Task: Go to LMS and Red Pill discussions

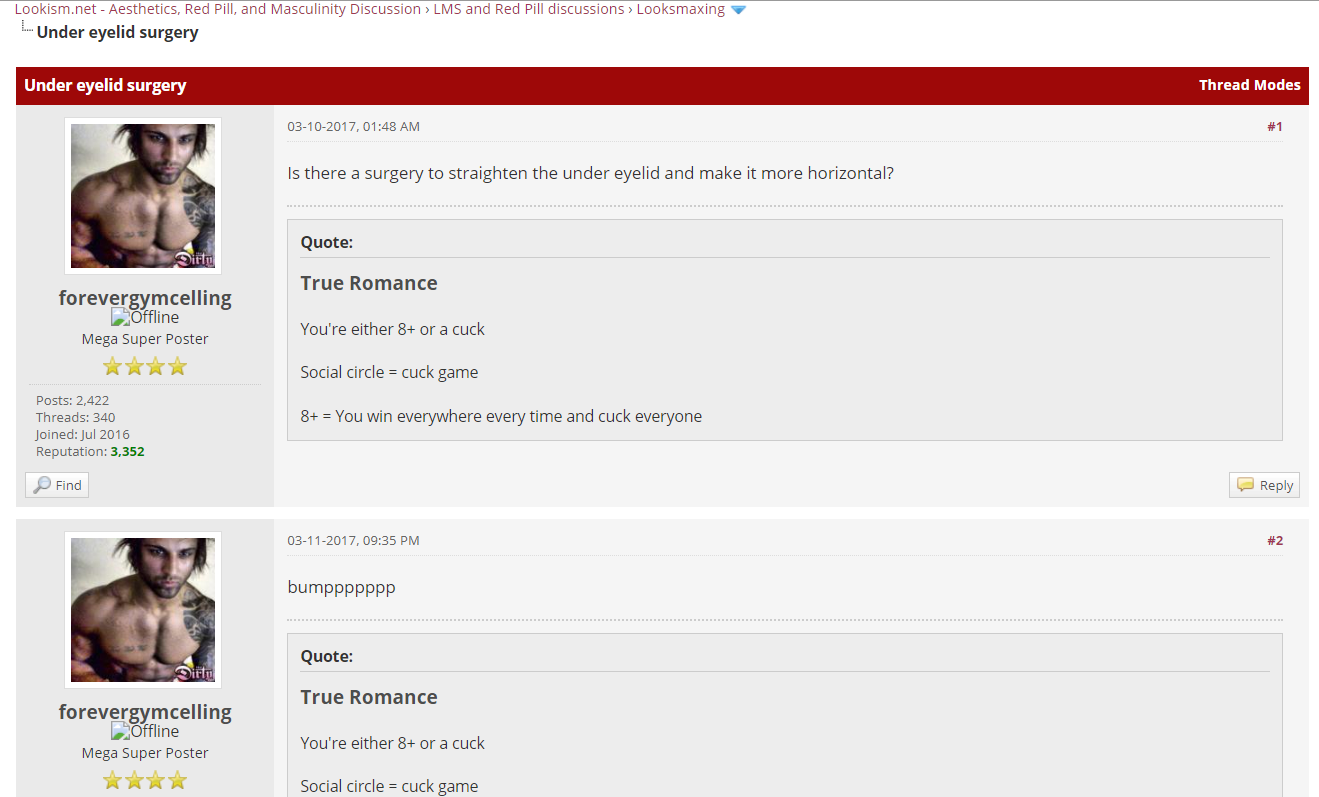Action: click(529, 9)
